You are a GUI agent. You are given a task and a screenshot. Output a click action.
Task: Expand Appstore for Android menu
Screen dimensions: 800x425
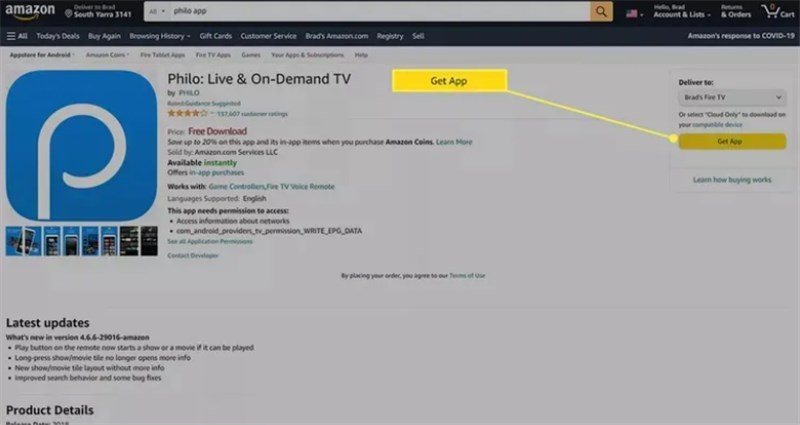click(x=42, y=55)
